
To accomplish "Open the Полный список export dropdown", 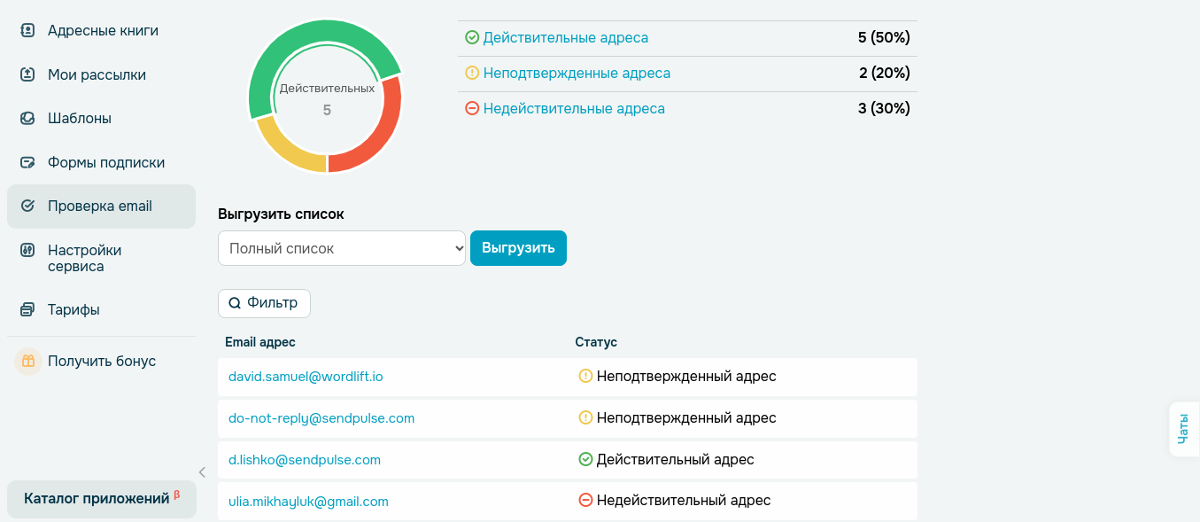I will (342, 248).
